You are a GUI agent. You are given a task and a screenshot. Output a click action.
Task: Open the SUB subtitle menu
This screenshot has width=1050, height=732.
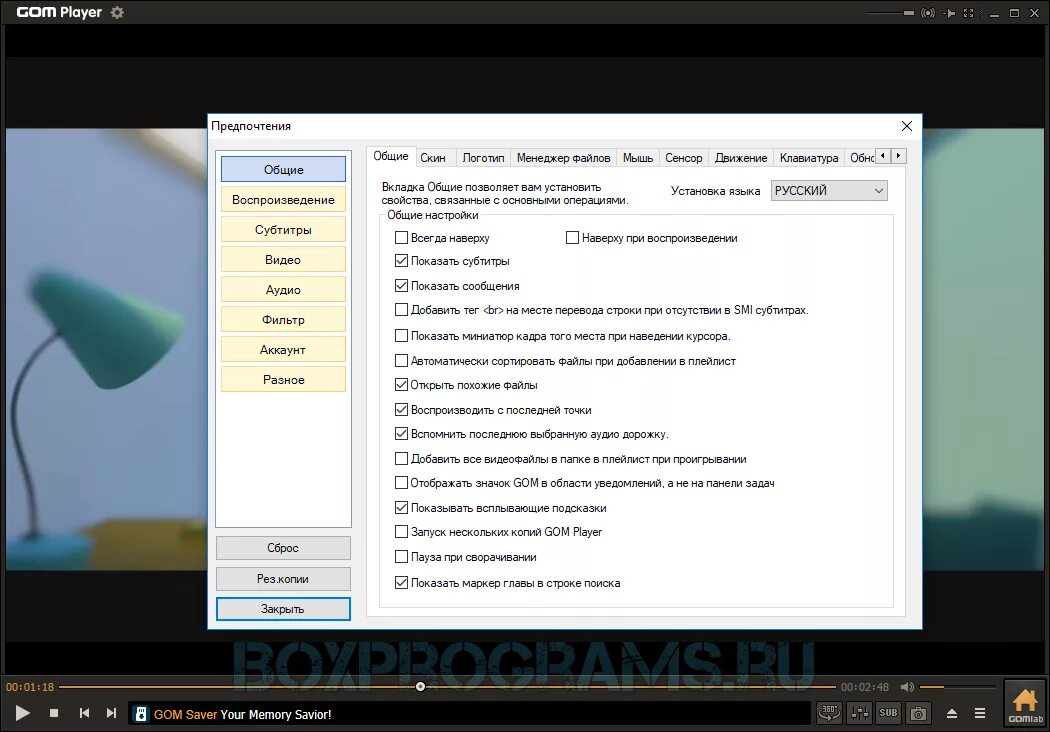[889, 713]
